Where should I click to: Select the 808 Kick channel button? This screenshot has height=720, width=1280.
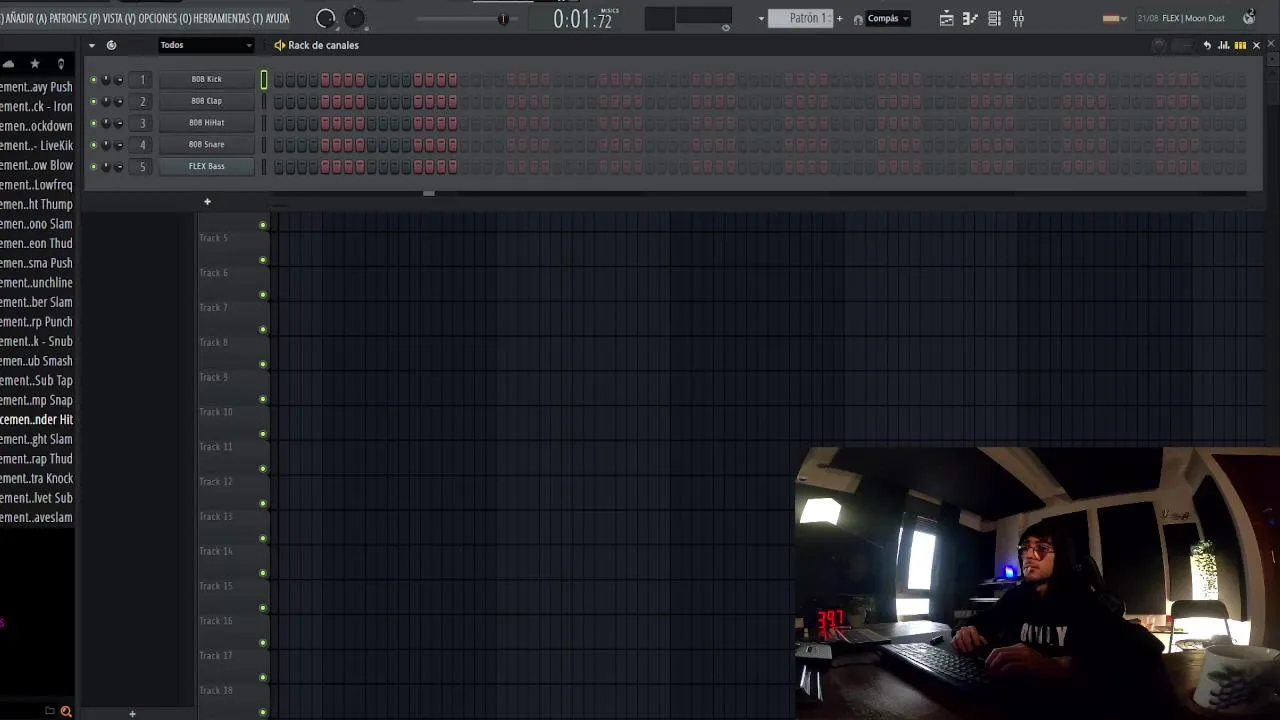tap(207, 79)
